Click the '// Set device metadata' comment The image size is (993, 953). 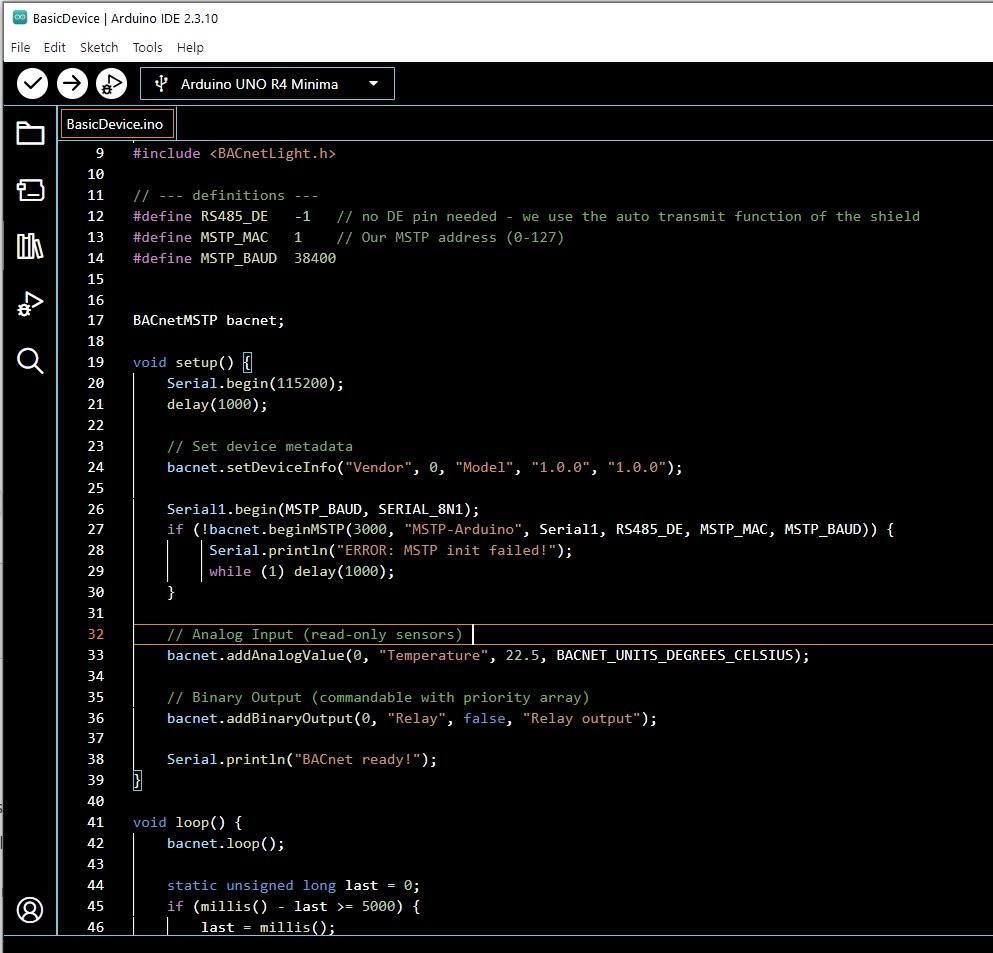260,446
